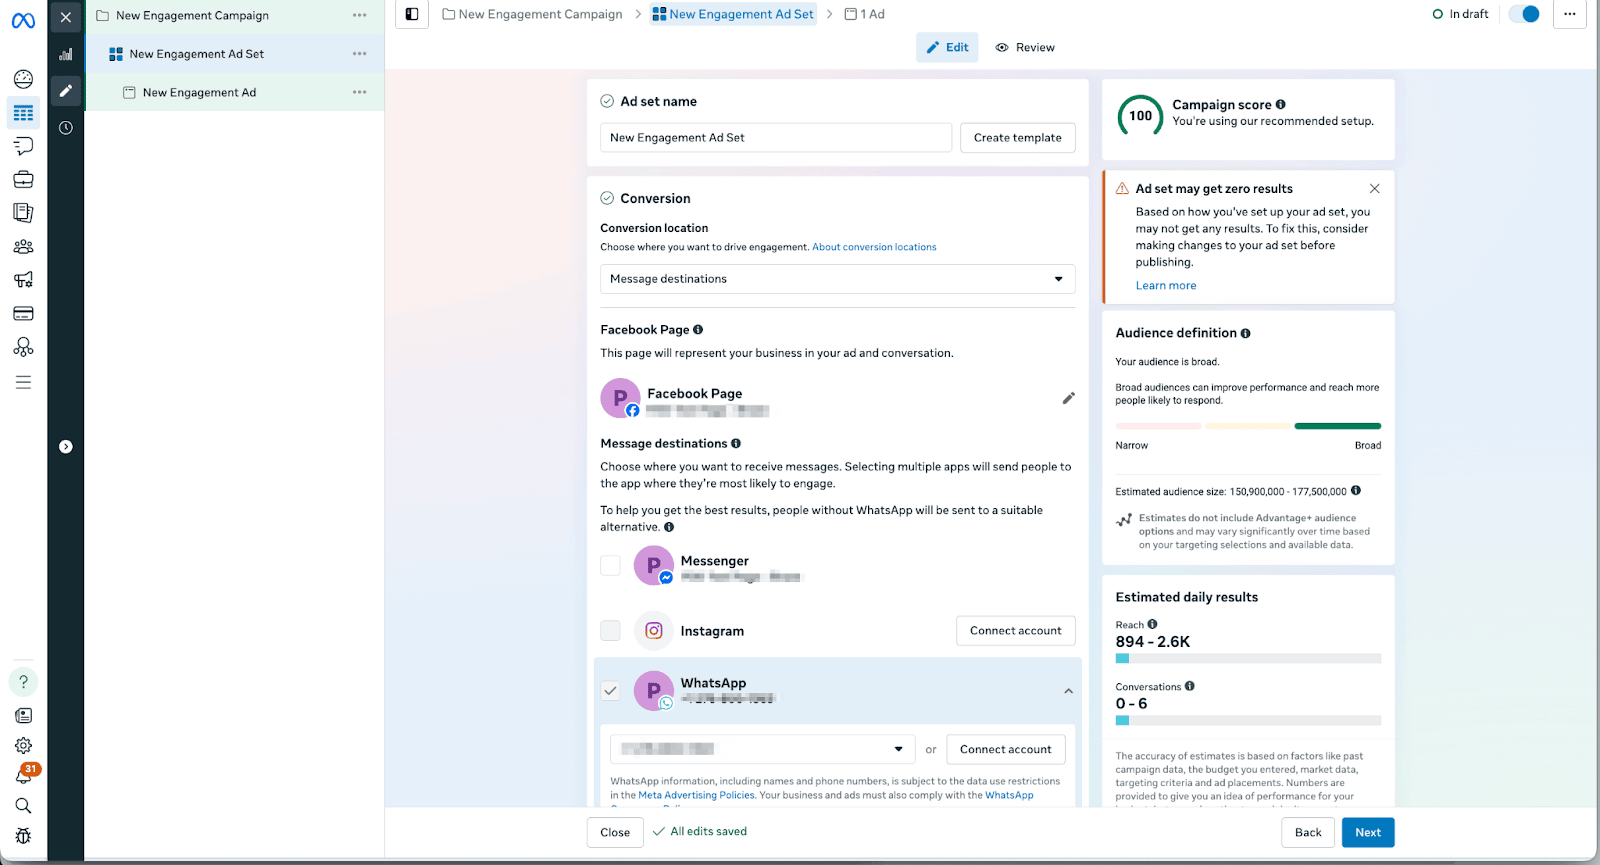Click the Meta logo icon
The image size is (1600, 865).
click(23, 20)
